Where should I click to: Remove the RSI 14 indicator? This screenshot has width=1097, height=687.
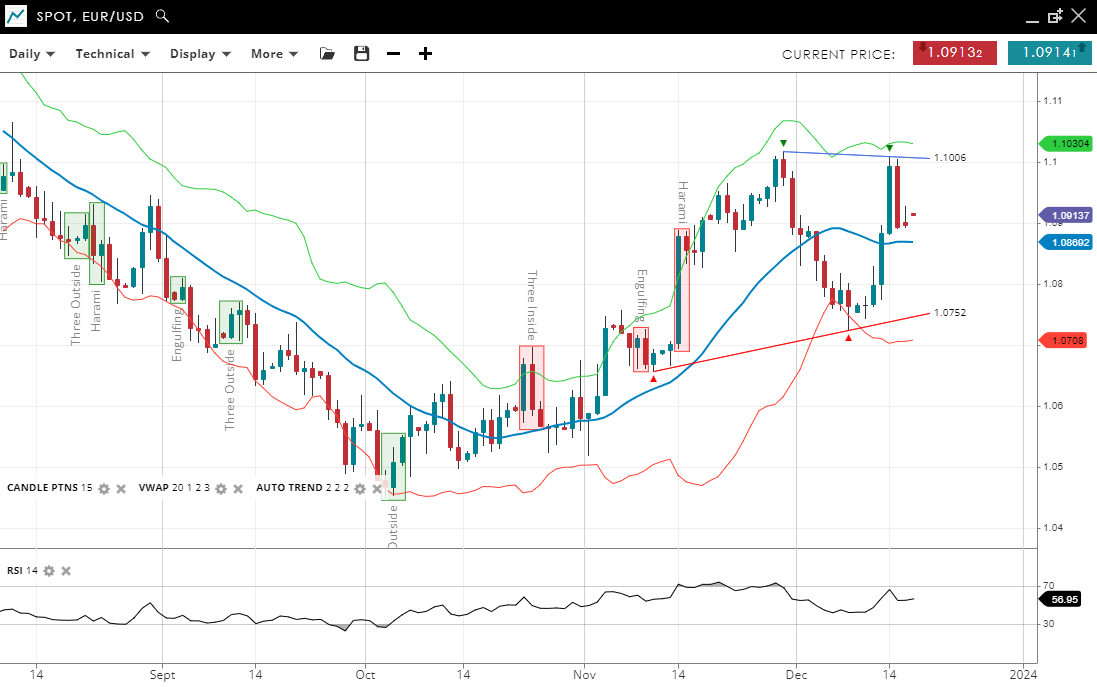[66, 571]
